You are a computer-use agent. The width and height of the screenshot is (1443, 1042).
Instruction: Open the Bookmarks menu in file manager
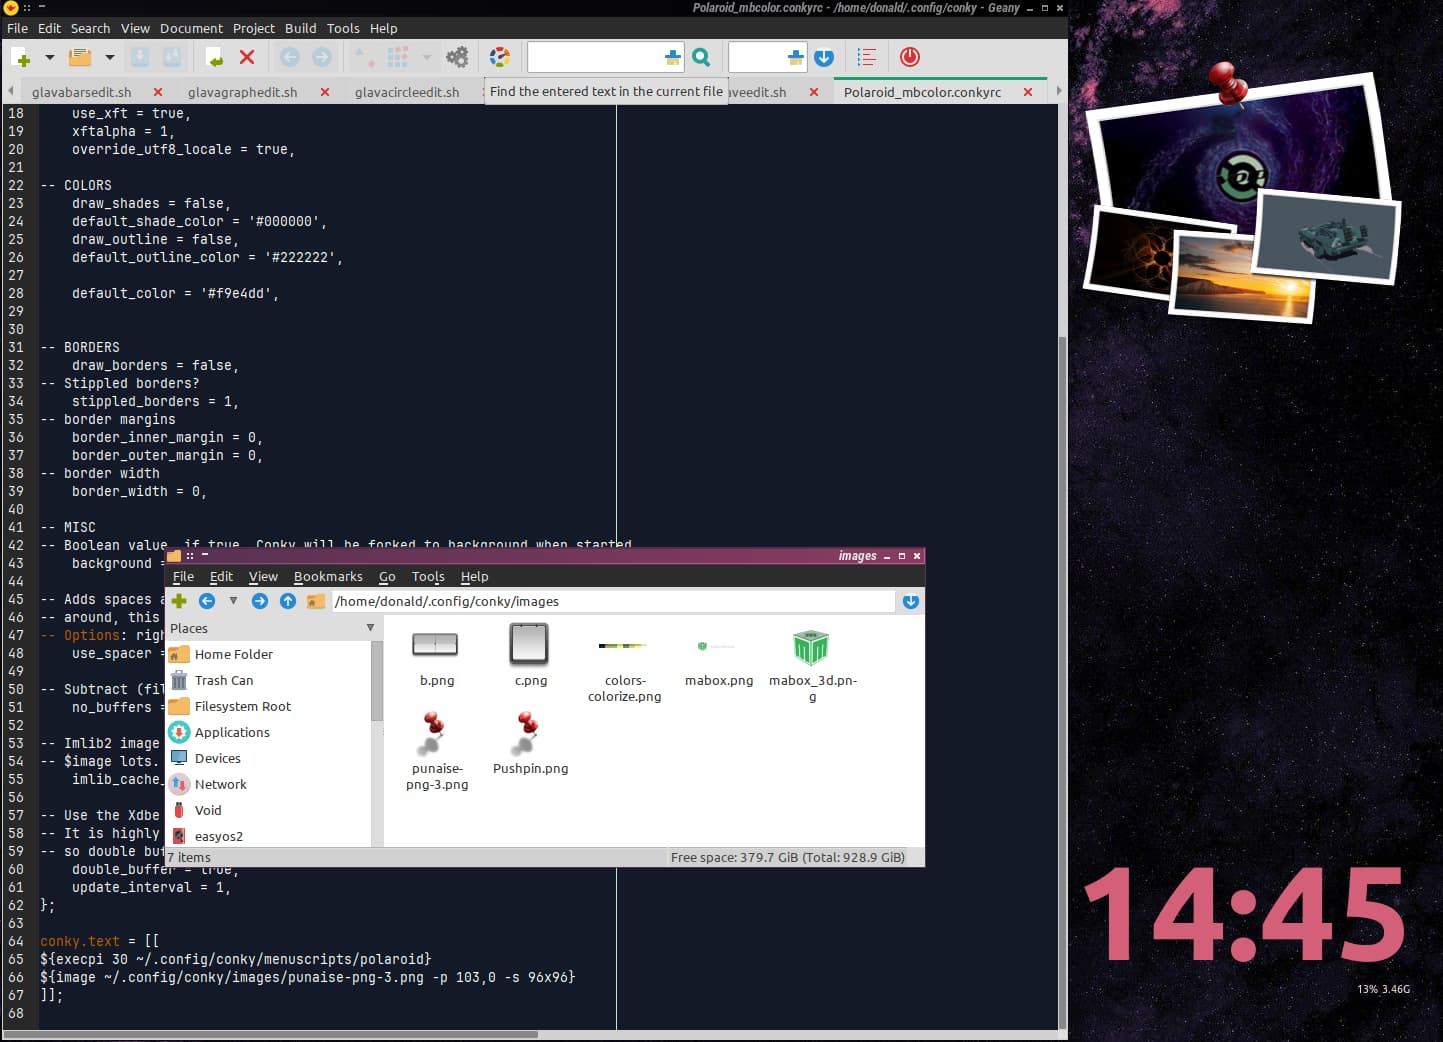(328, 576)
